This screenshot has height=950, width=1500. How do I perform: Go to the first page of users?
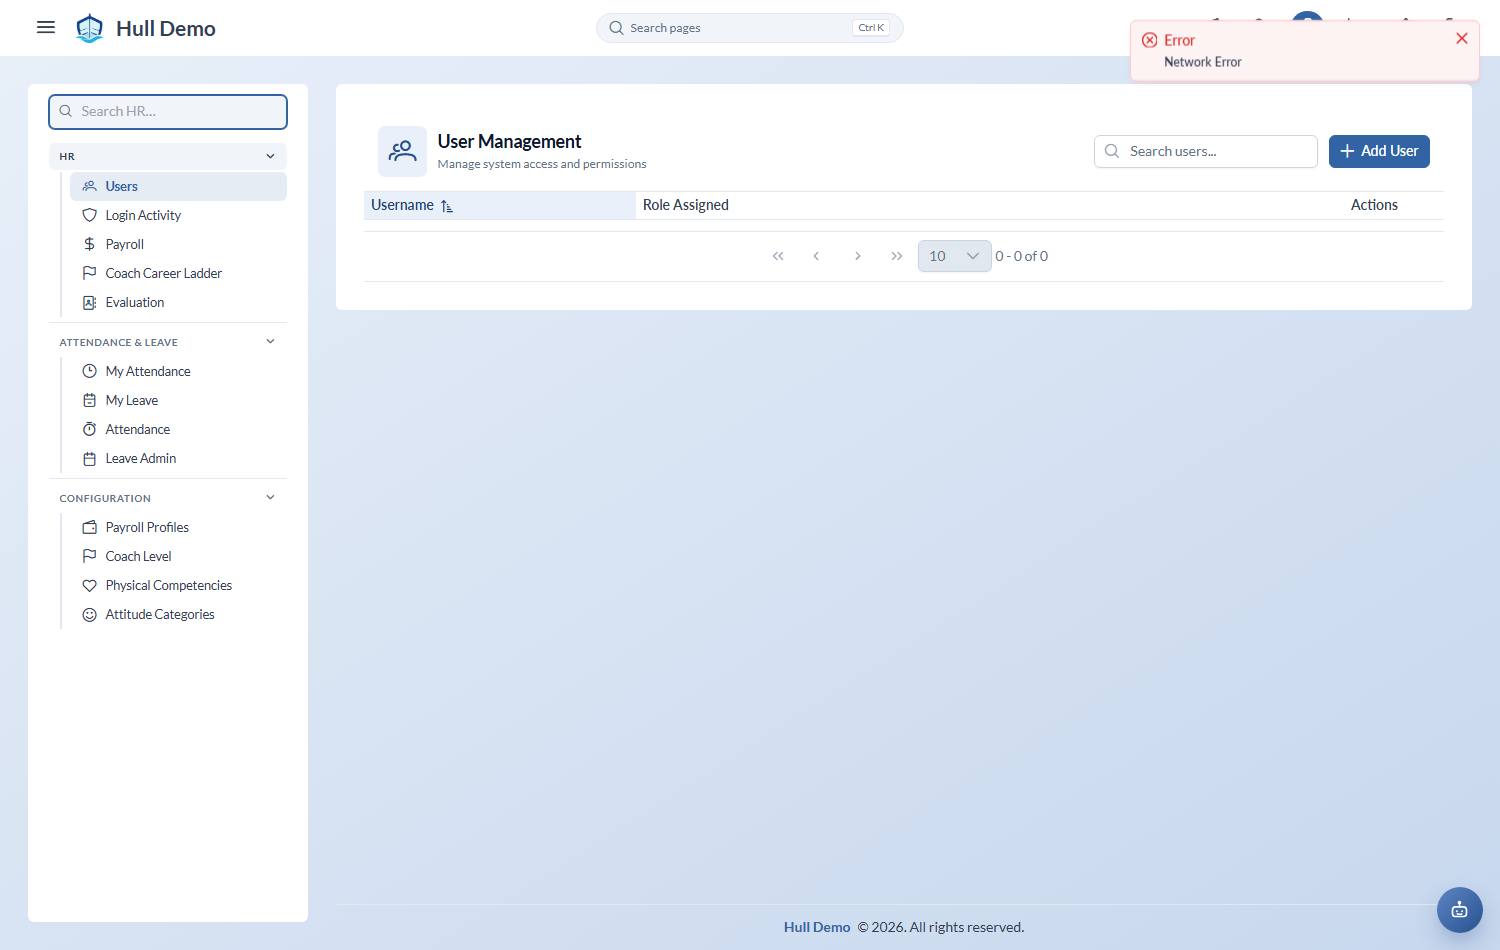click(778, 256)
